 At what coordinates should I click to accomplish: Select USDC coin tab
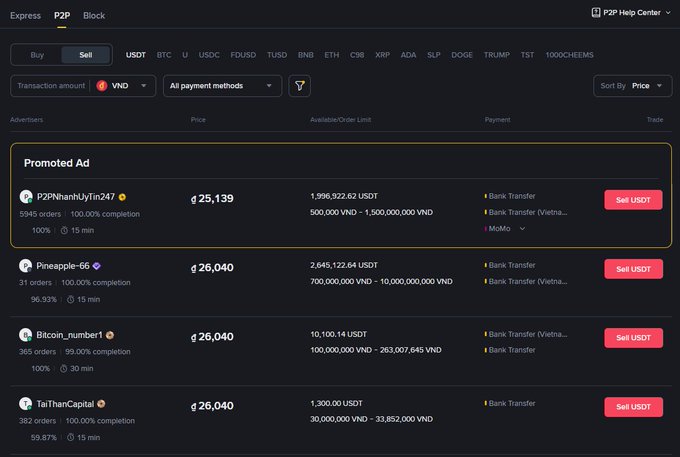tap(209, 55)
